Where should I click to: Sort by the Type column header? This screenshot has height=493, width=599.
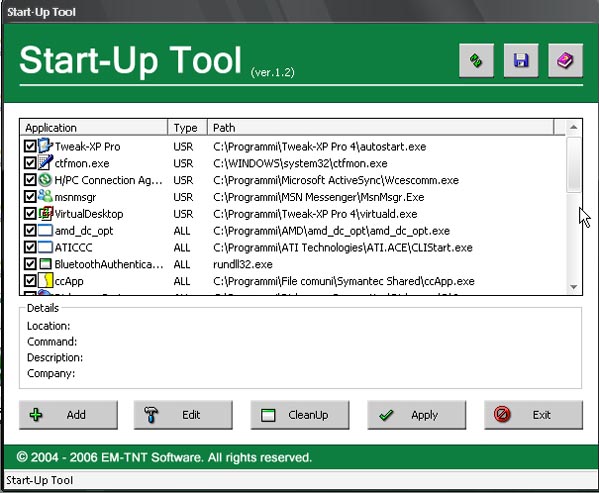(188, 128)
